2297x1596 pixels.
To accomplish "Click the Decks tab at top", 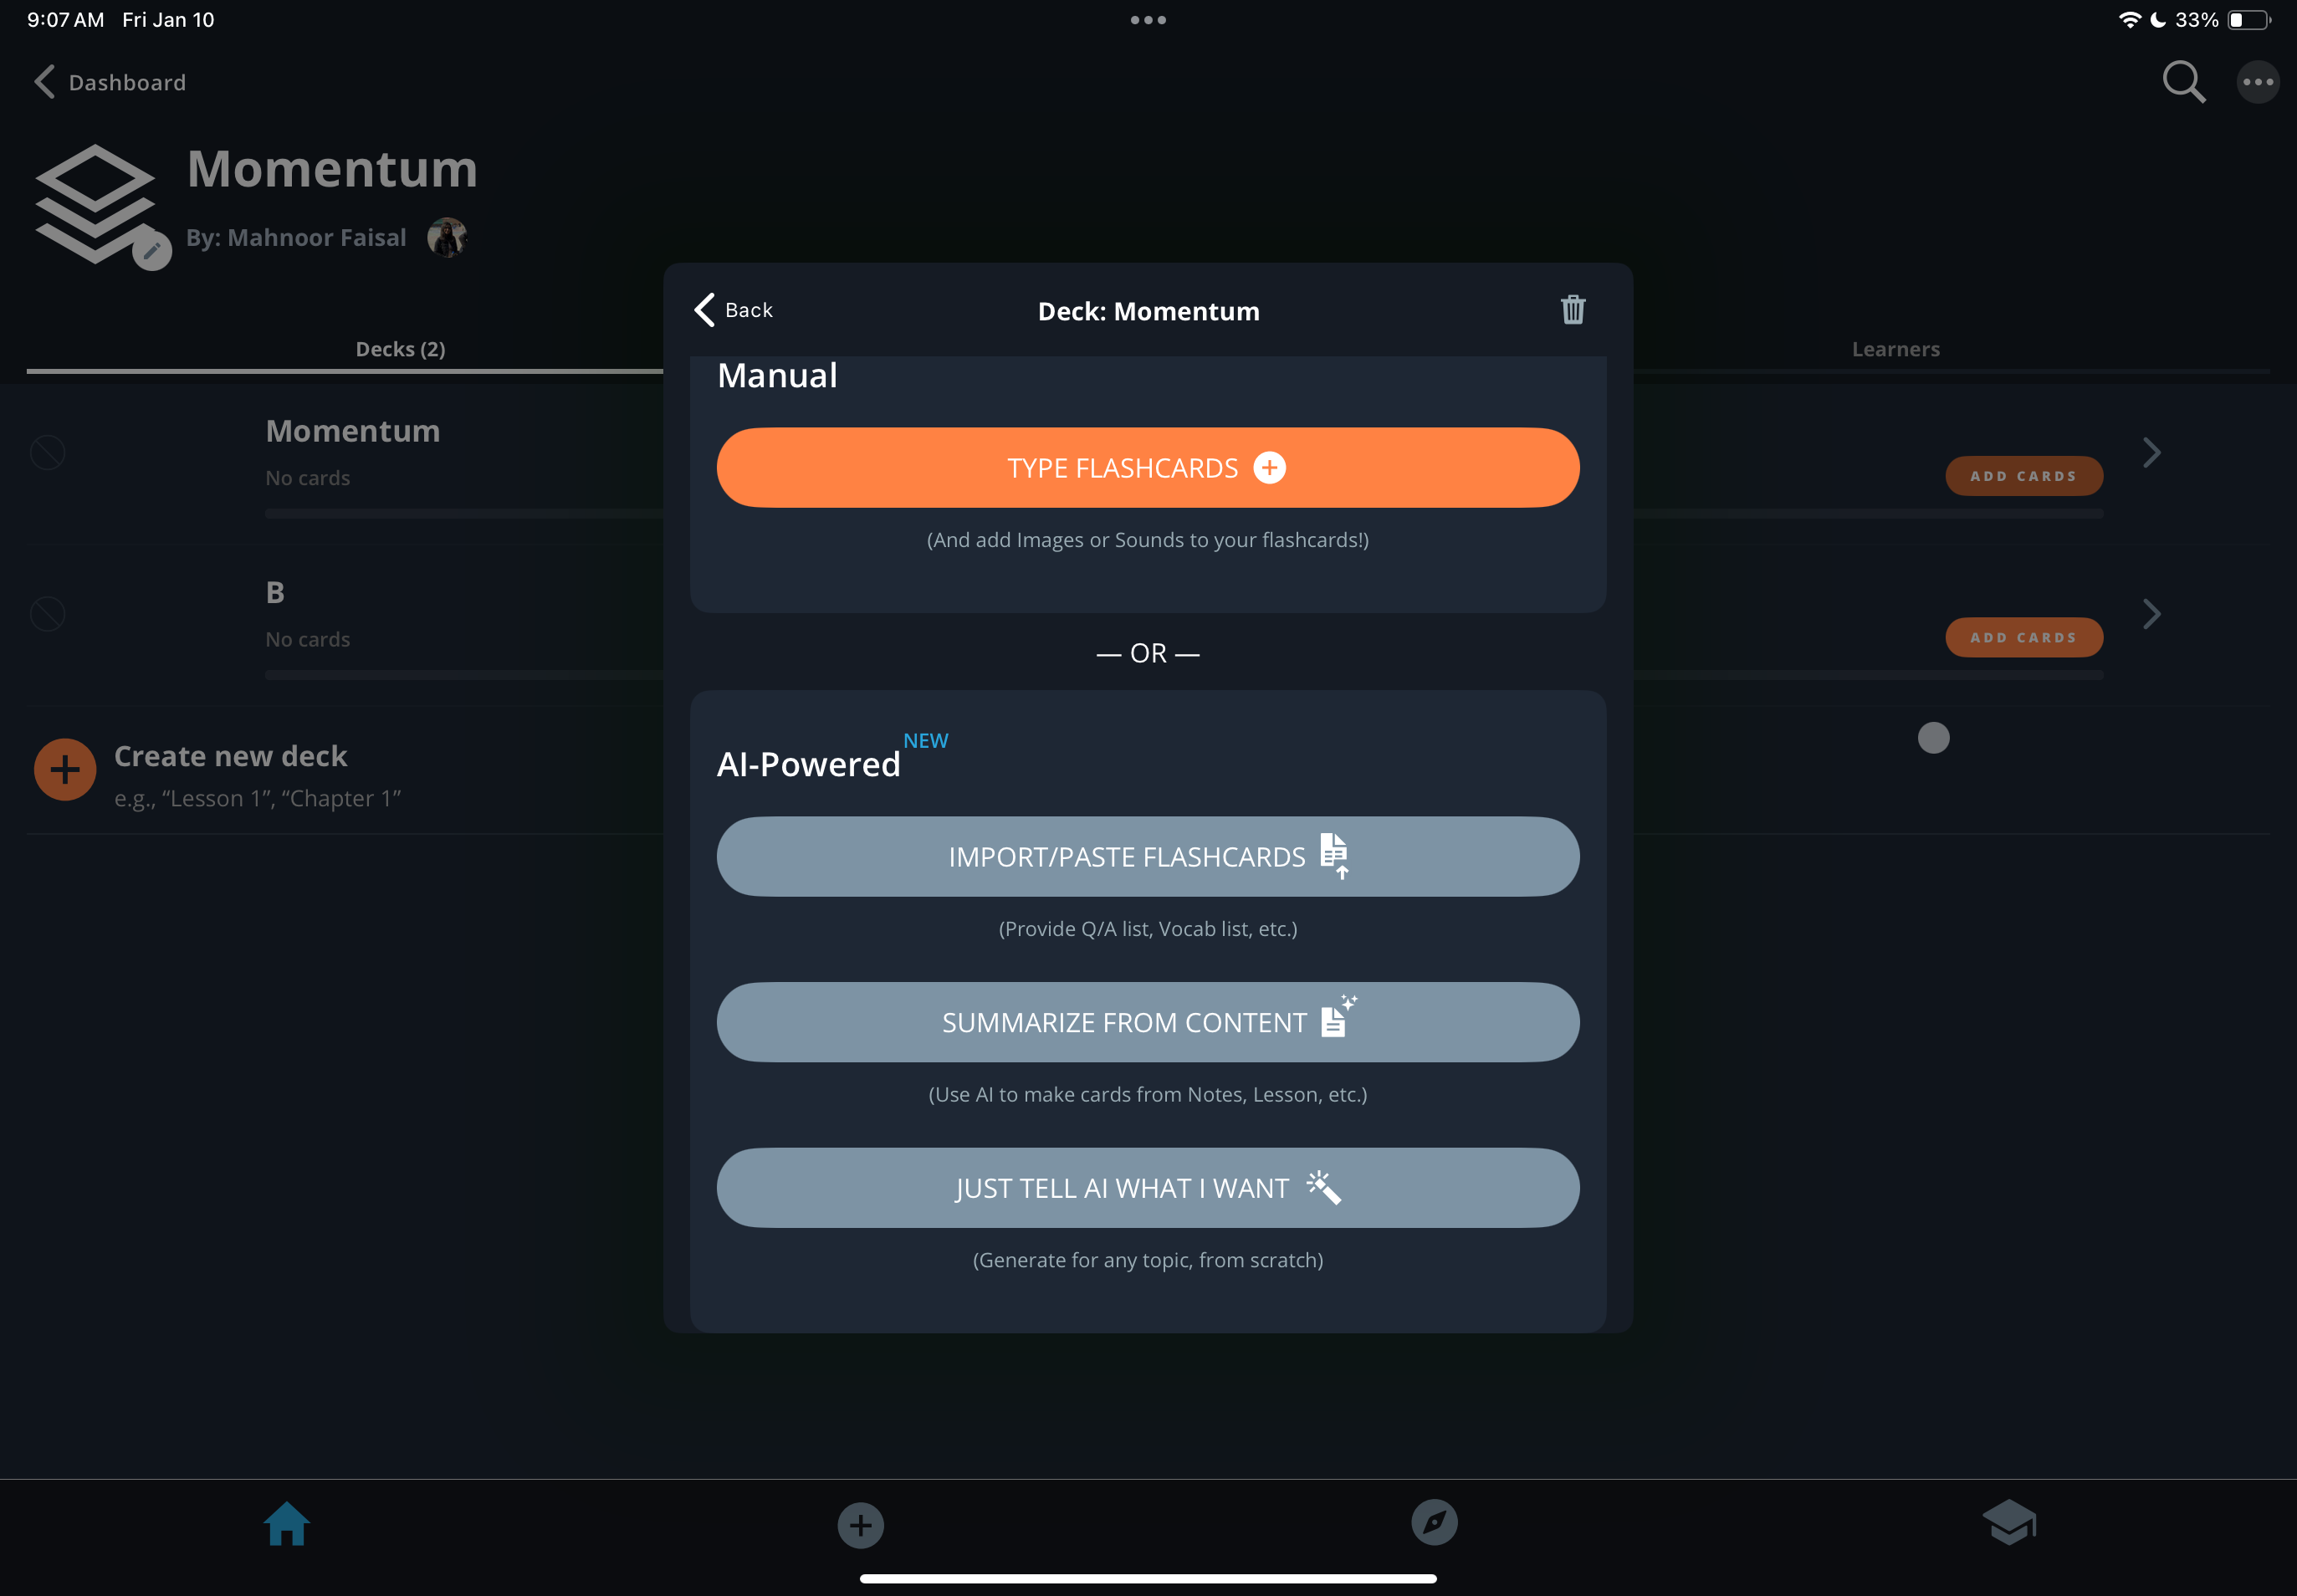I will [x=398, y=347].
